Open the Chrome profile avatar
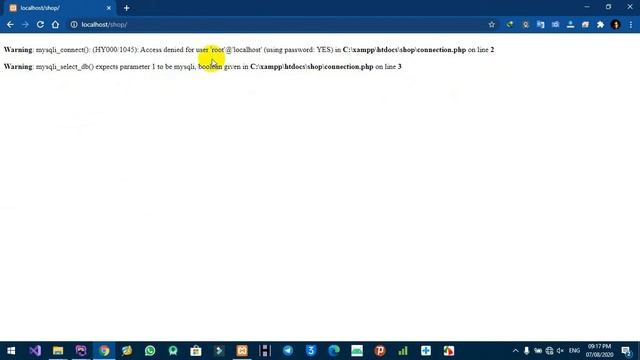Viewport: 640px width, 360px height. point(616,24)
